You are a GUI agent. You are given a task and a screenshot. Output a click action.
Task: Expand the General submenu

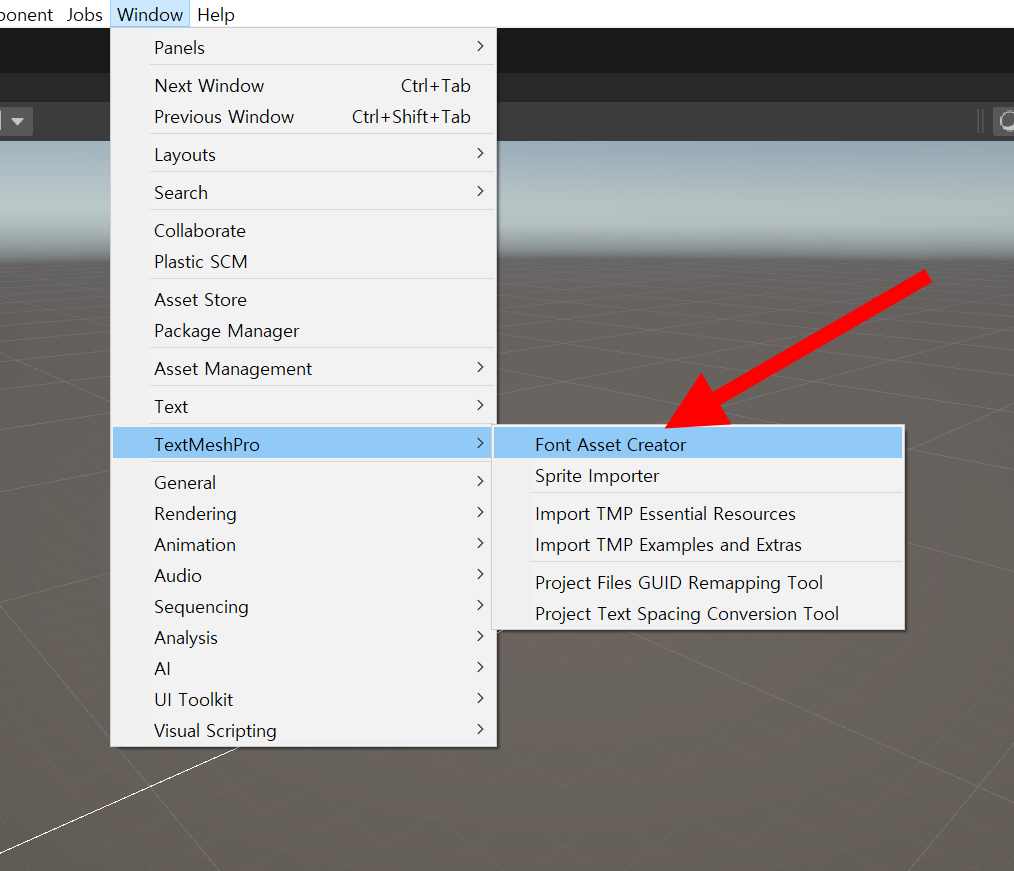pos(304,482)
